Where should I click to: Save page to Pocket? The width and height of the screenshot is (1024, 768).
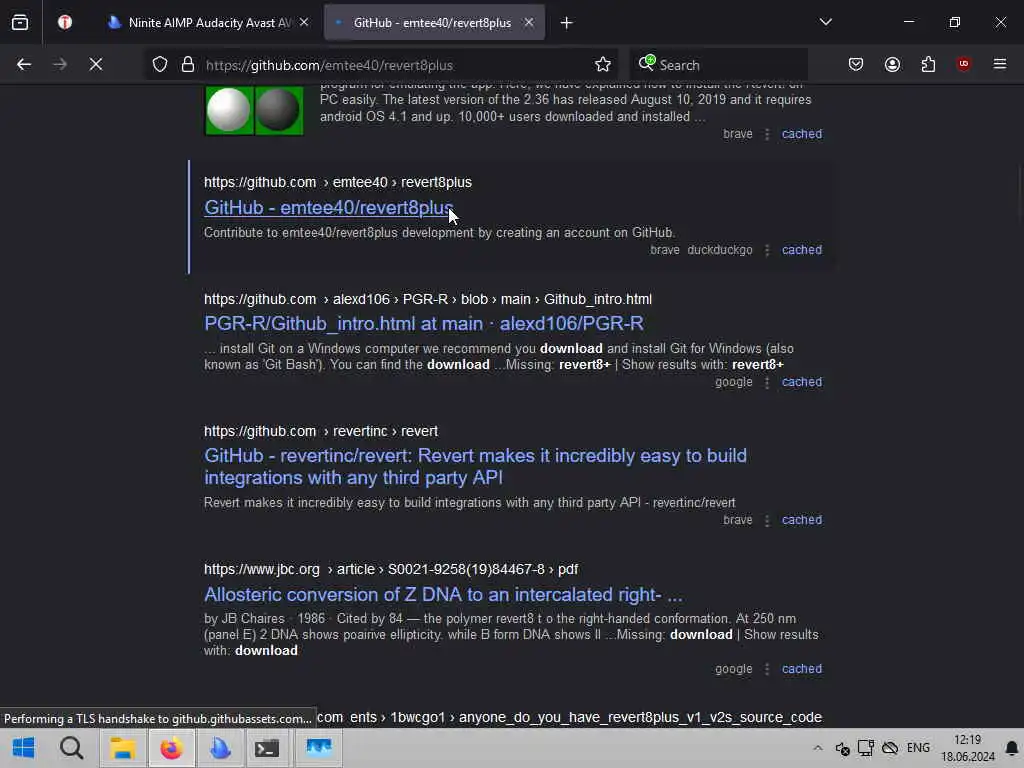click(856, 64)
